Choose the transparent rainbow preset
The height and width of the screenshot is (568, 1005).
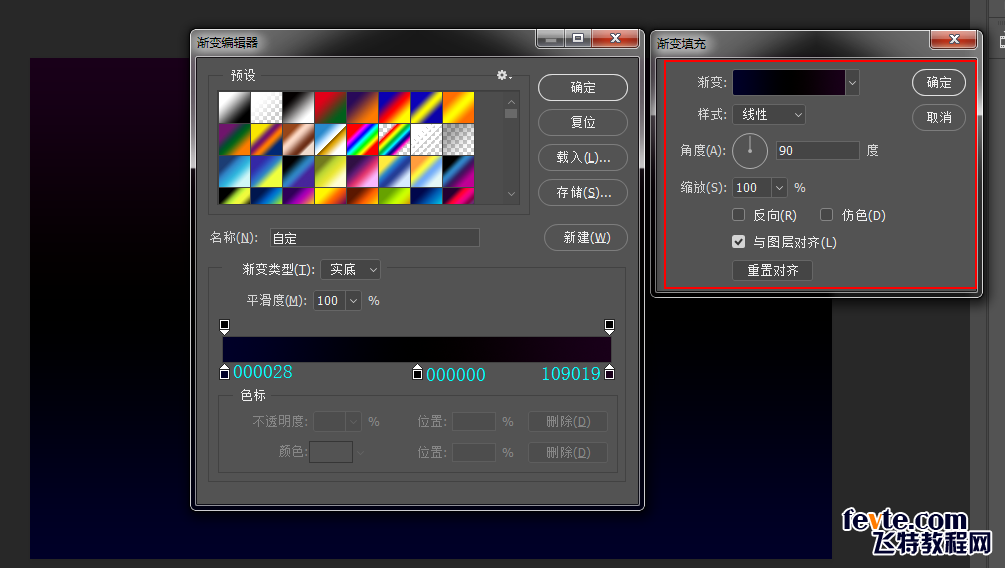(x=394, y=139)
